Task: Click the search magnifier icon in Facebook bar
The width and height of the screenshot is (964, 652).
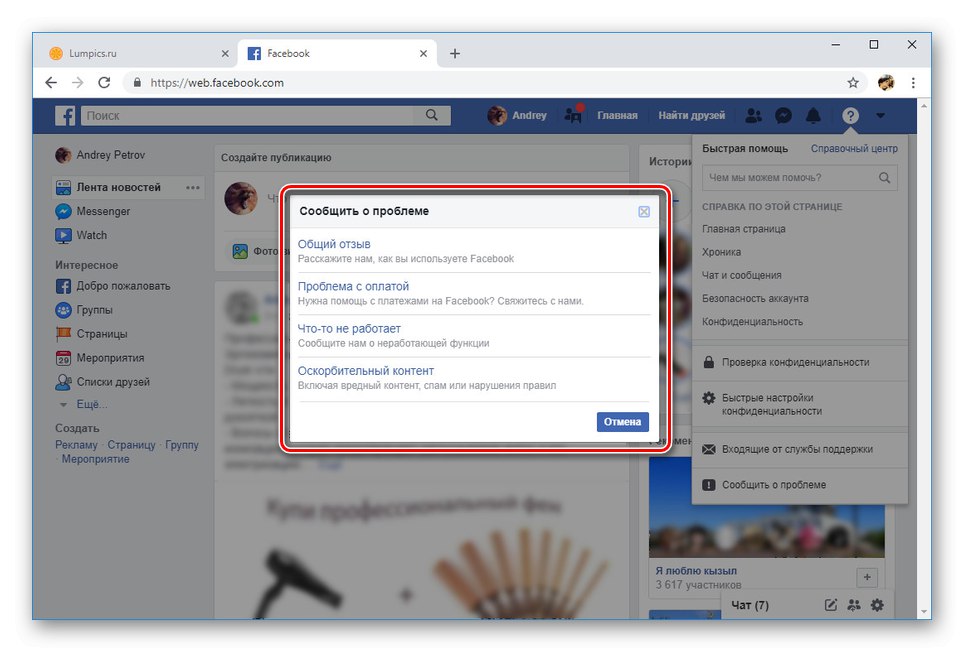Action: click(x=432, y=116)
